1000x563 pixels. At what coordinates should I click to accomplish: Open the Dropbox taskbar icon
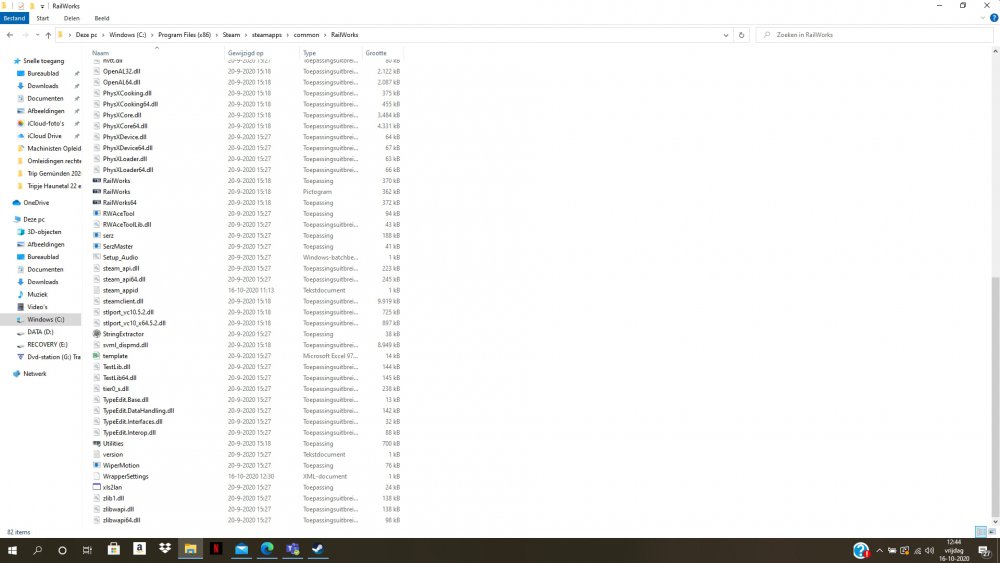tap(164, 550)
